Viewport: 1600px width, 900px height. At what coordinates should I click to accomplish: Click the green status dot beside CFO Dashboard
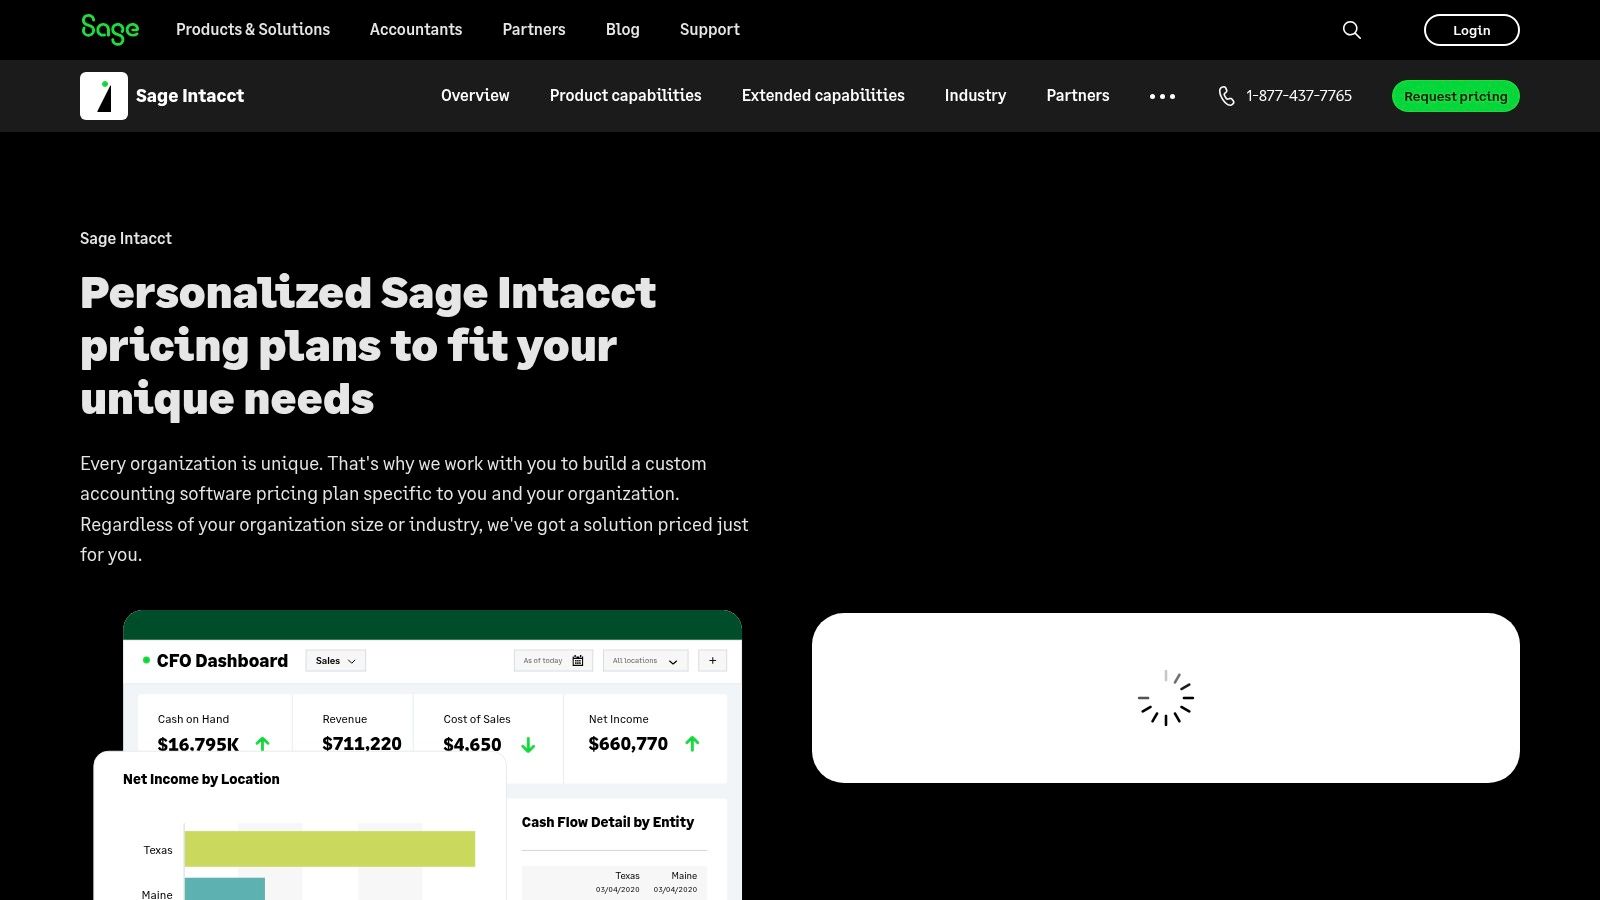pos(146,660)
